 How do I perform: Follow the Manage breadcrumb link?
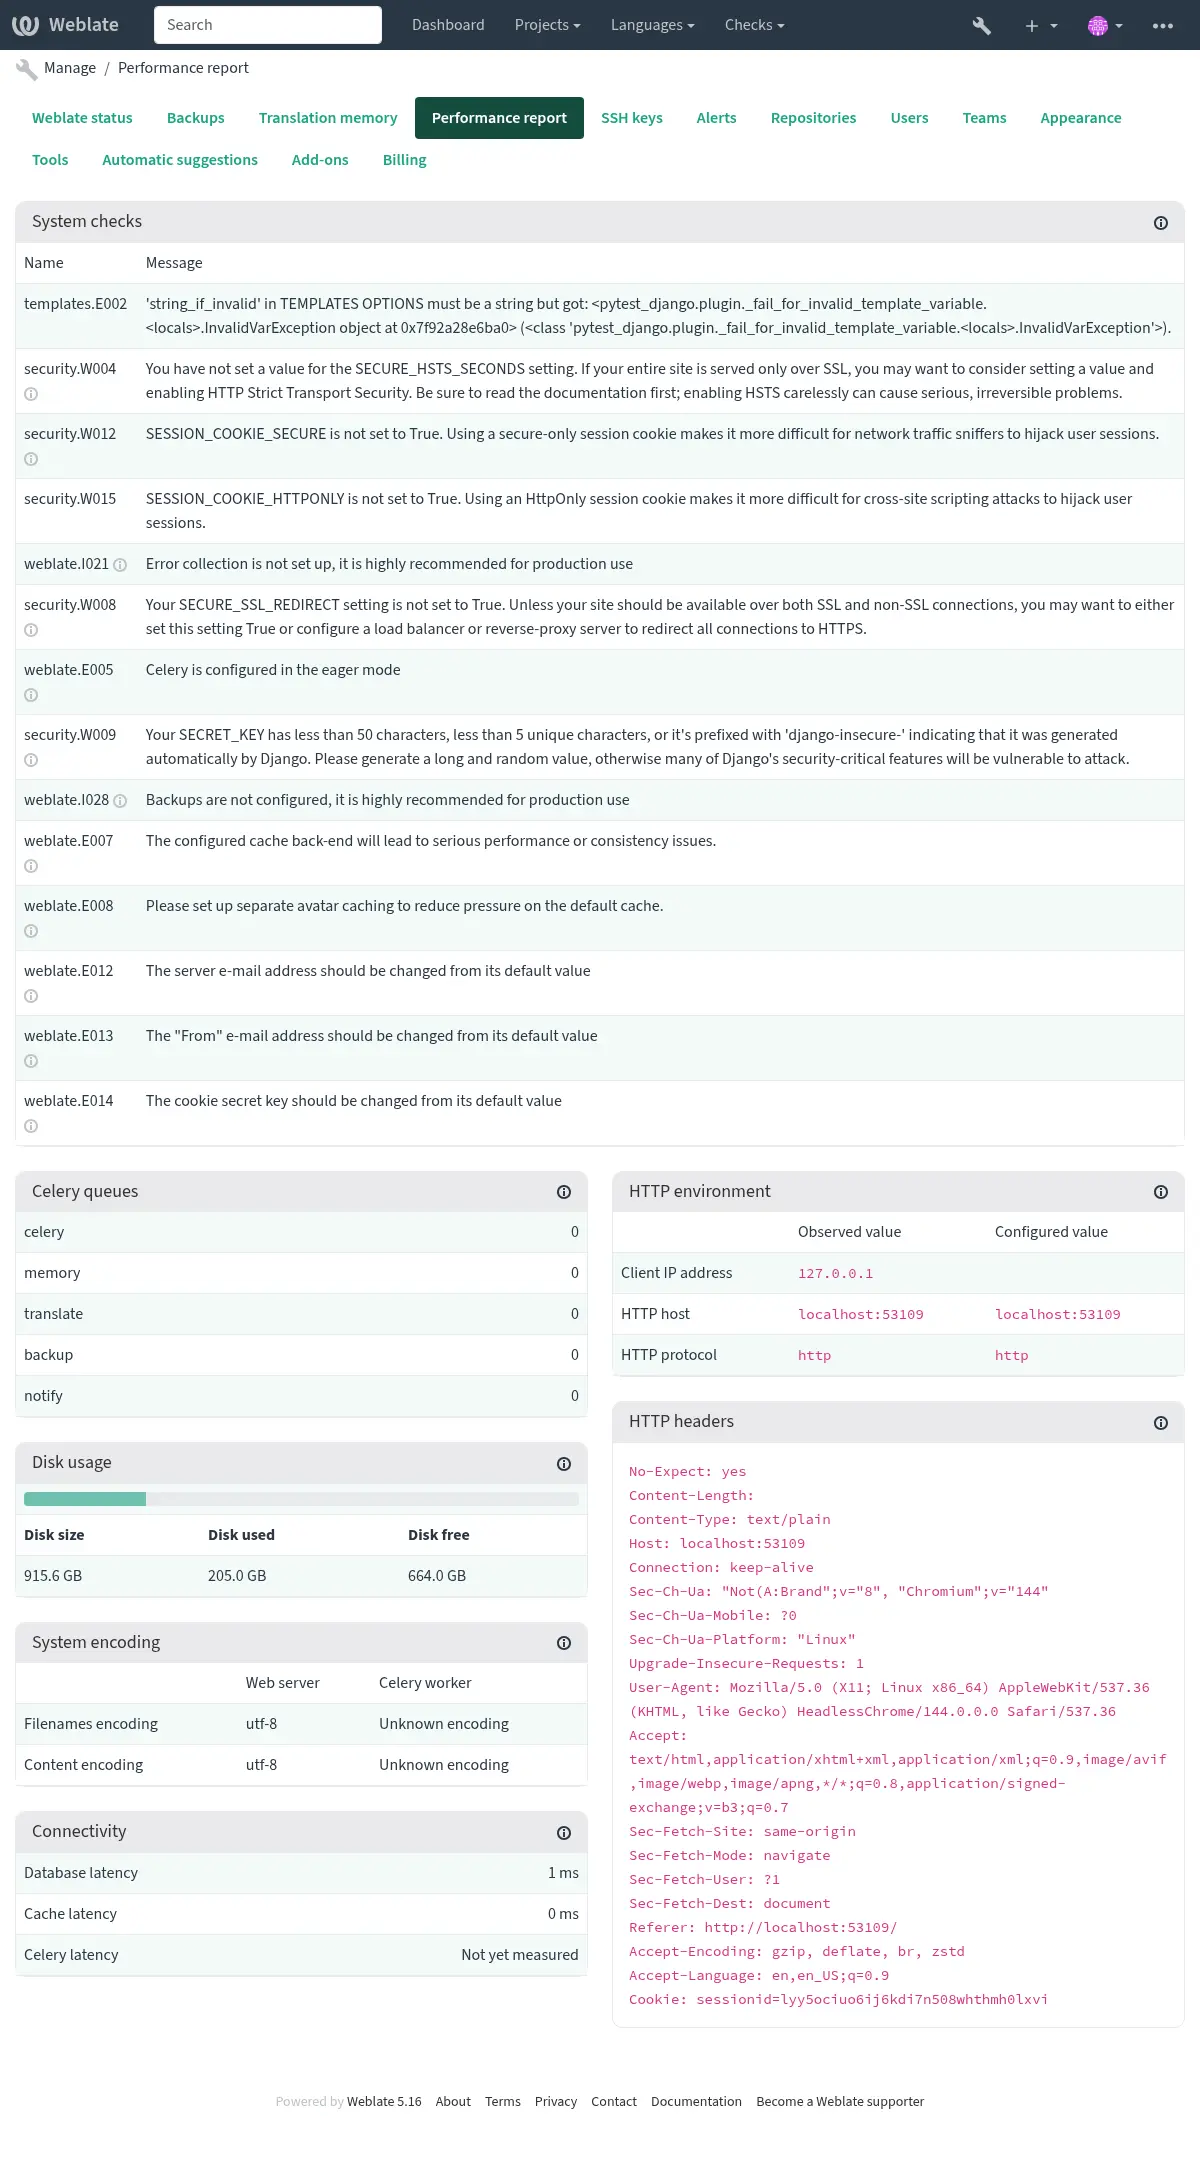70,68
